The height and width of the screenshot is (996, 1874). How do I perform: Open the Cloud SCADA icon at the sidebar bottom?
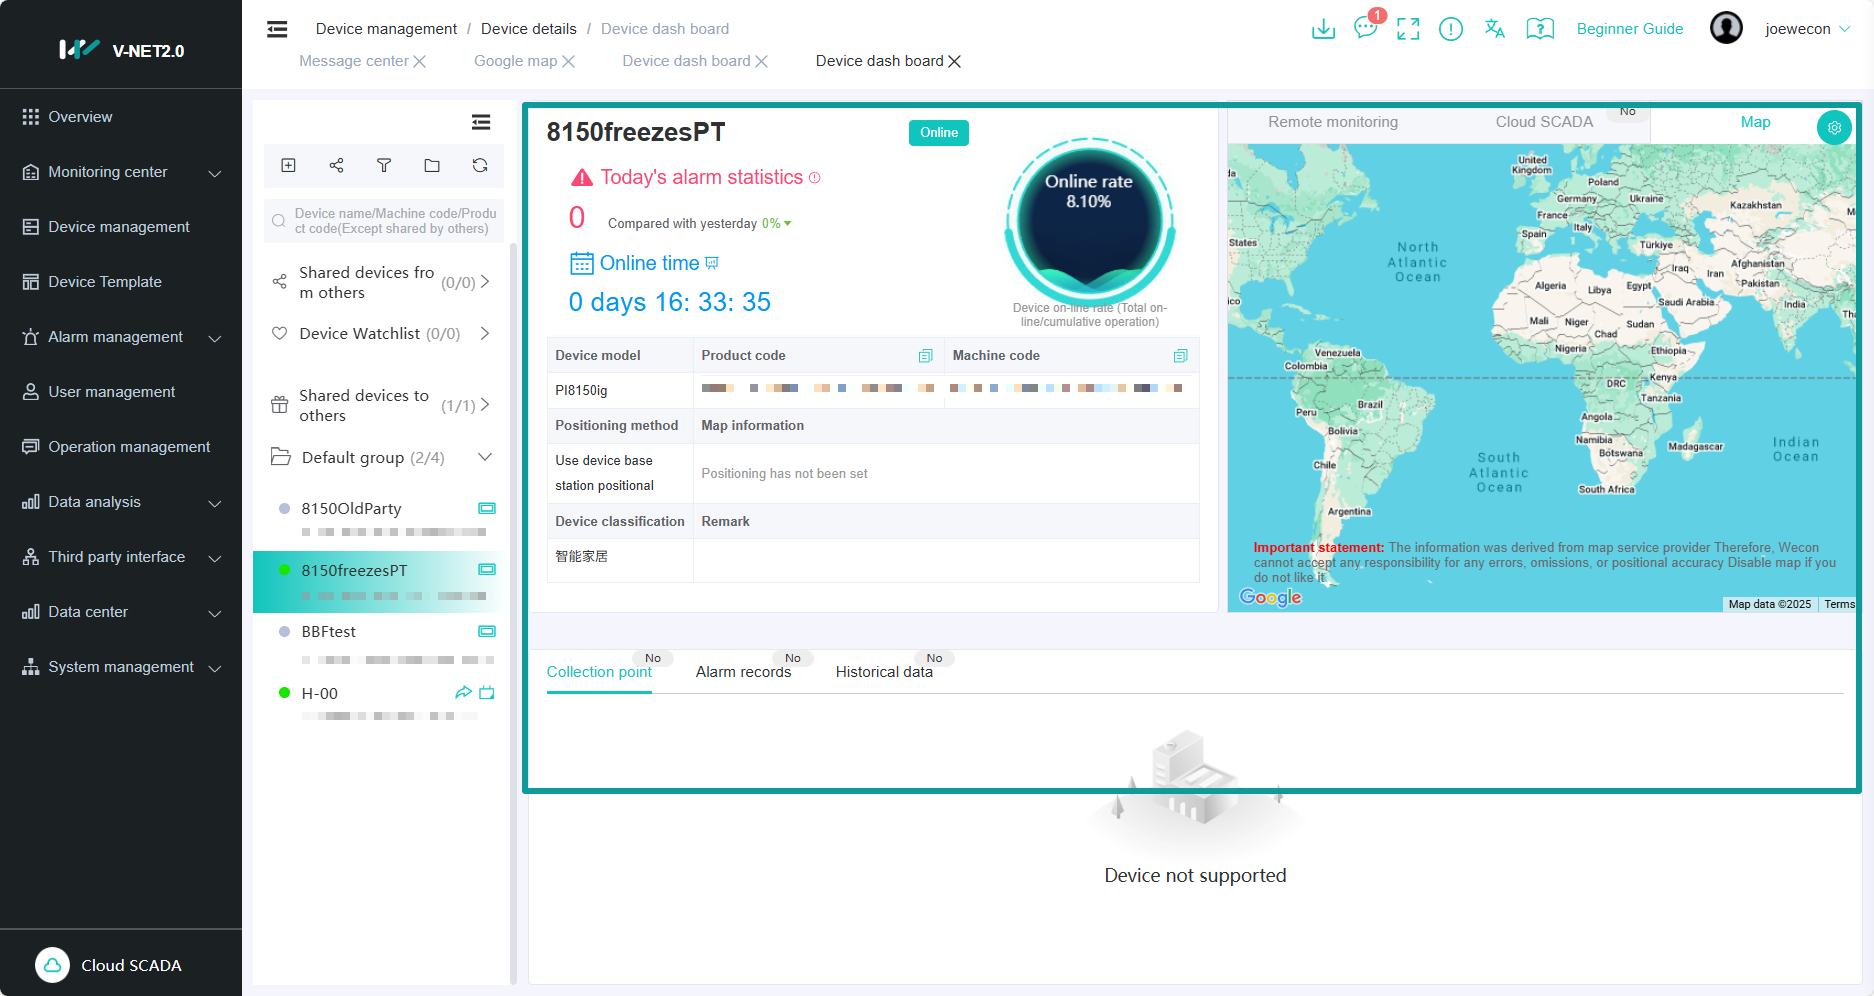click(53, 965)
